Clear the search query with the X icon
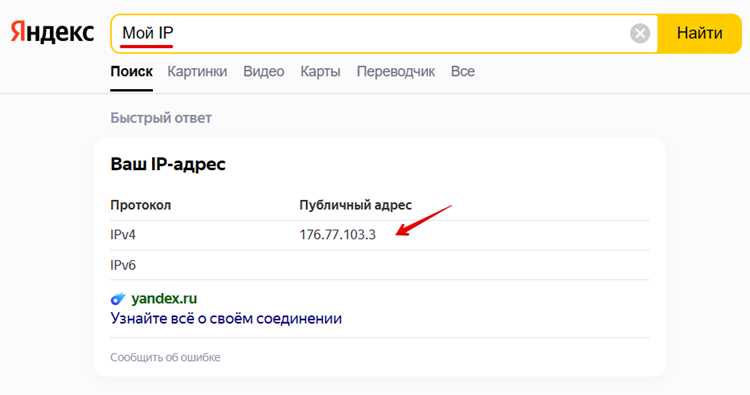 (x=640, y=33)
